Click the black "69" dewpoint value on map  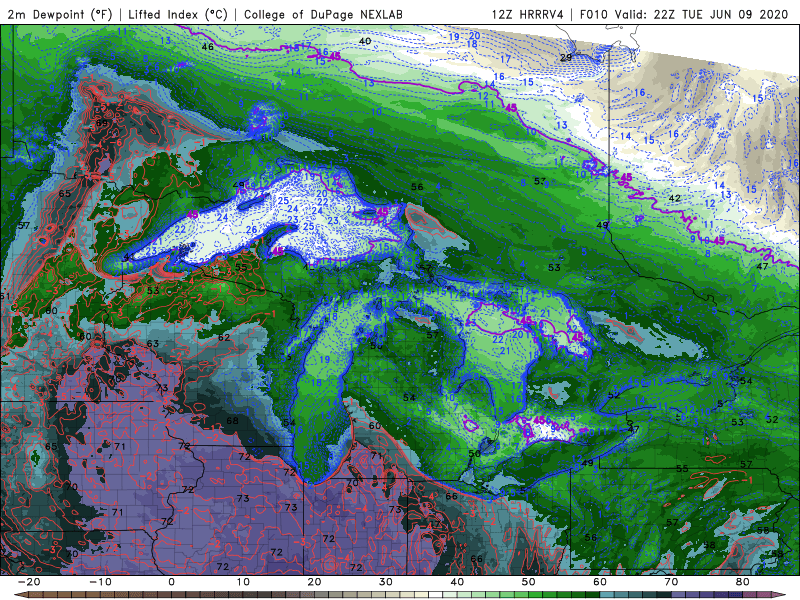(x=102, y=123)
